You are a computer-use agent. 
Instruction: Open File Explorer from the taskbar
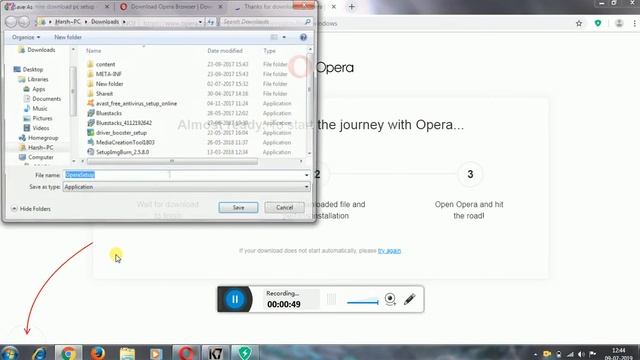pyautogui.click(x=127, y=353)
